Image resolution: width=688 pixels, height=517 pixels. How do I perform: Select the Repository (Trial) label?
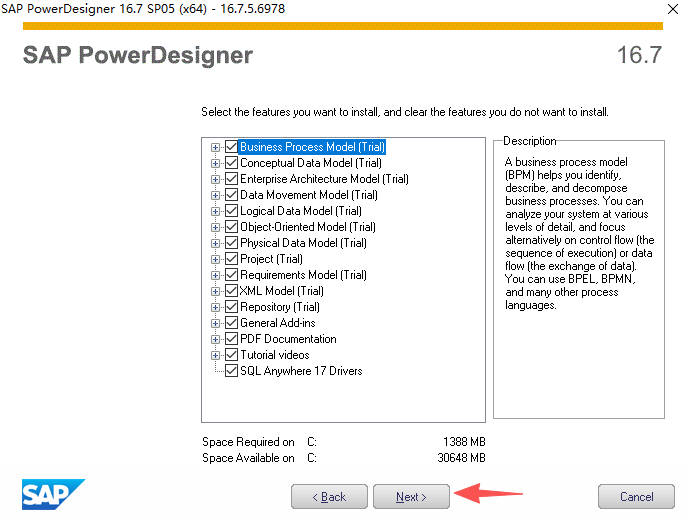(280, 307)
